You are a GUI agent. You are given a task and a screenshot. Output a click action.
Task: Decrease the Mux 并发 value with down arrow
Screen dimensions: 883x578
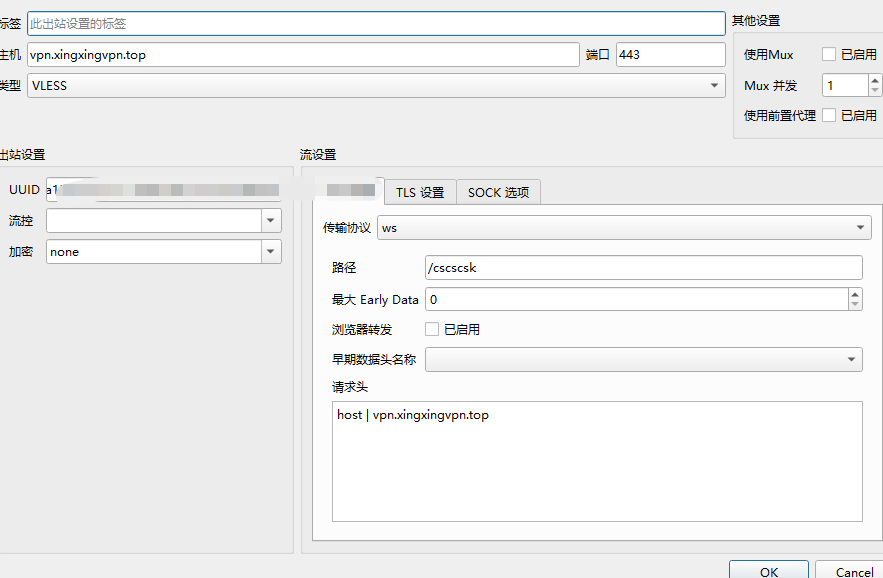point(874,91)
